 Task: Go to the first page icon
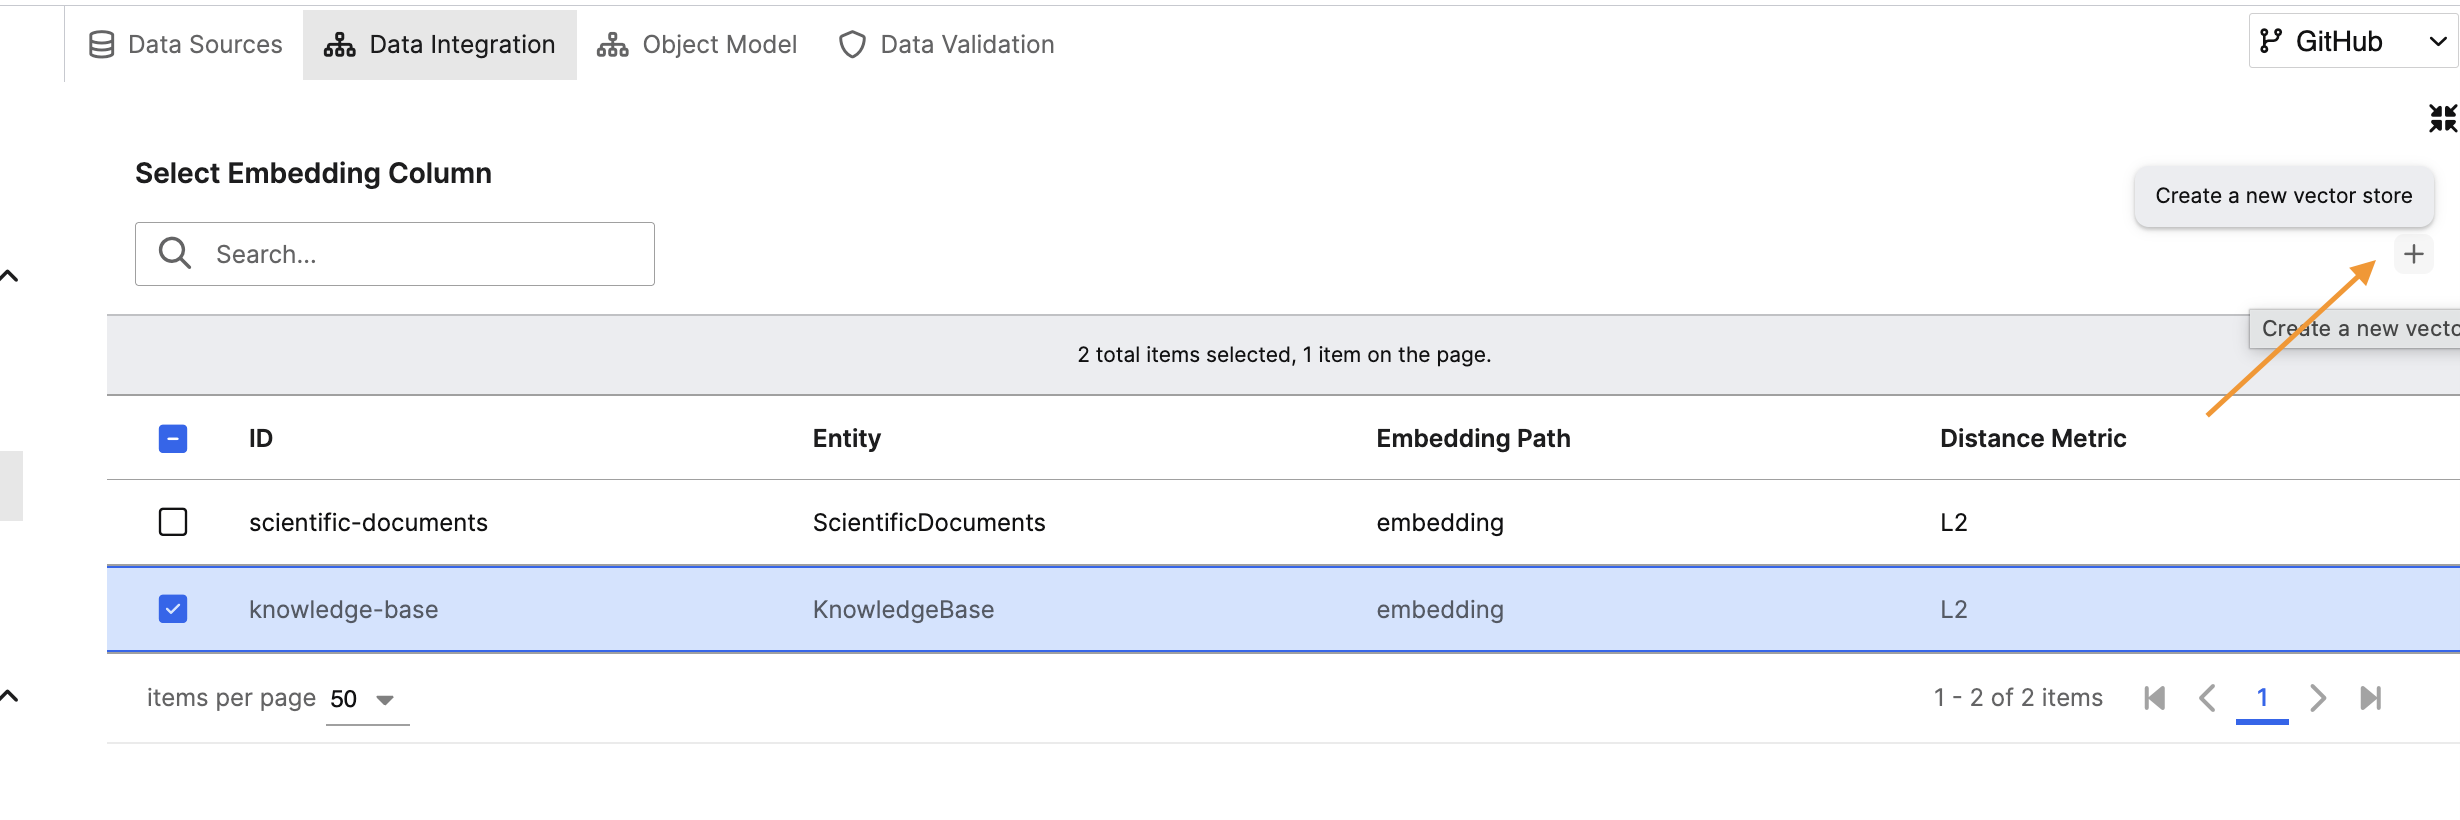pos(2154,698)
